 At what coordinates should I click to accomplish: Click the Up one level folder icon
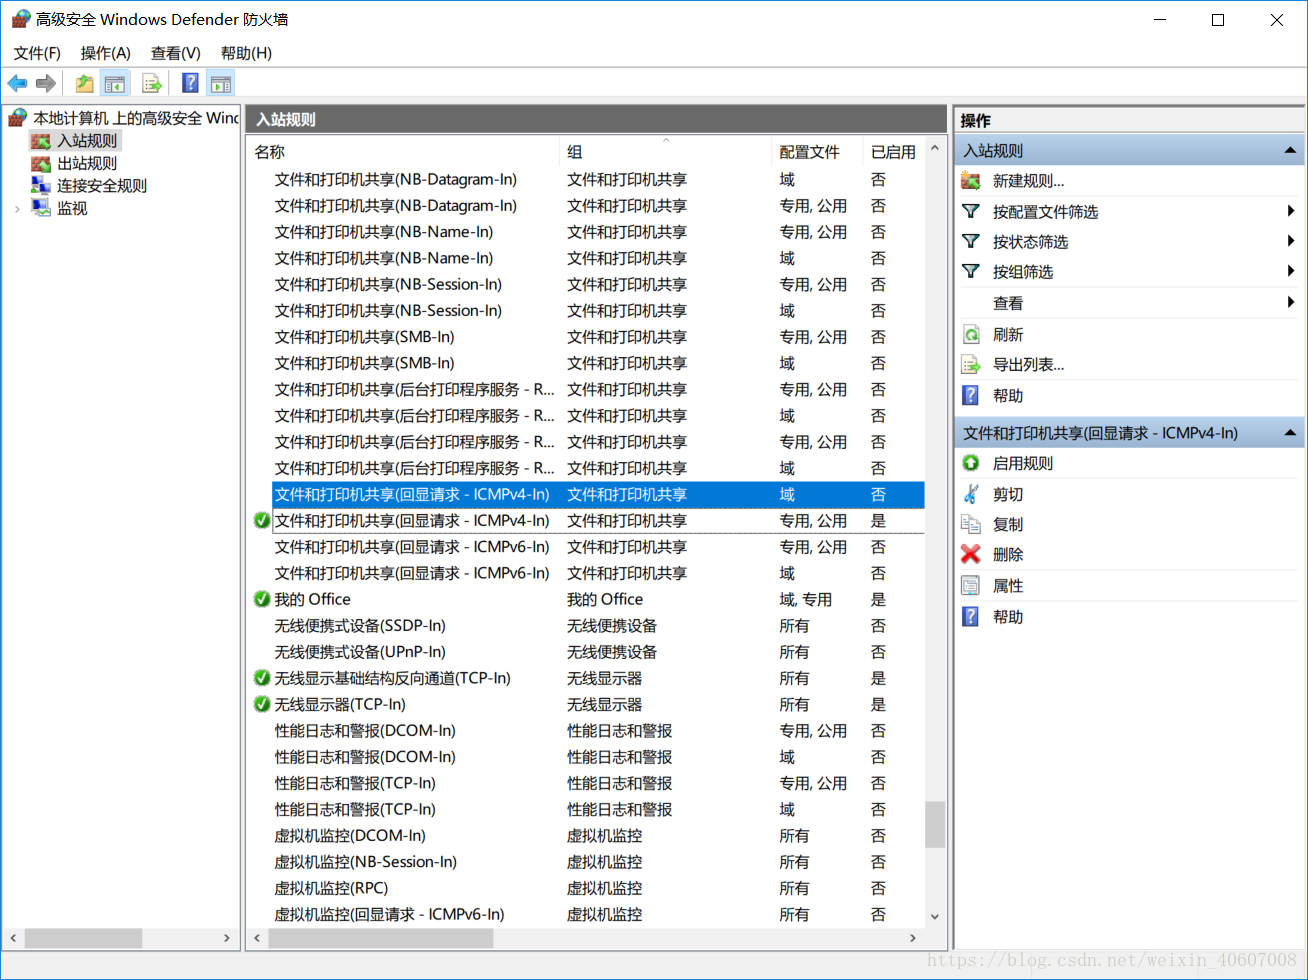click(85, 84)
